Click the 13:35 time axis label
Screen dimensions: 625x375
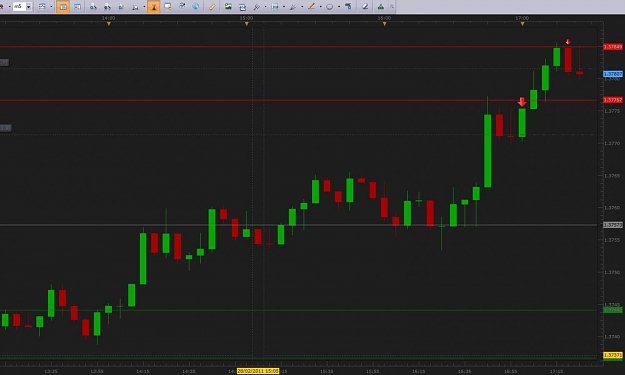pos(51,371)
